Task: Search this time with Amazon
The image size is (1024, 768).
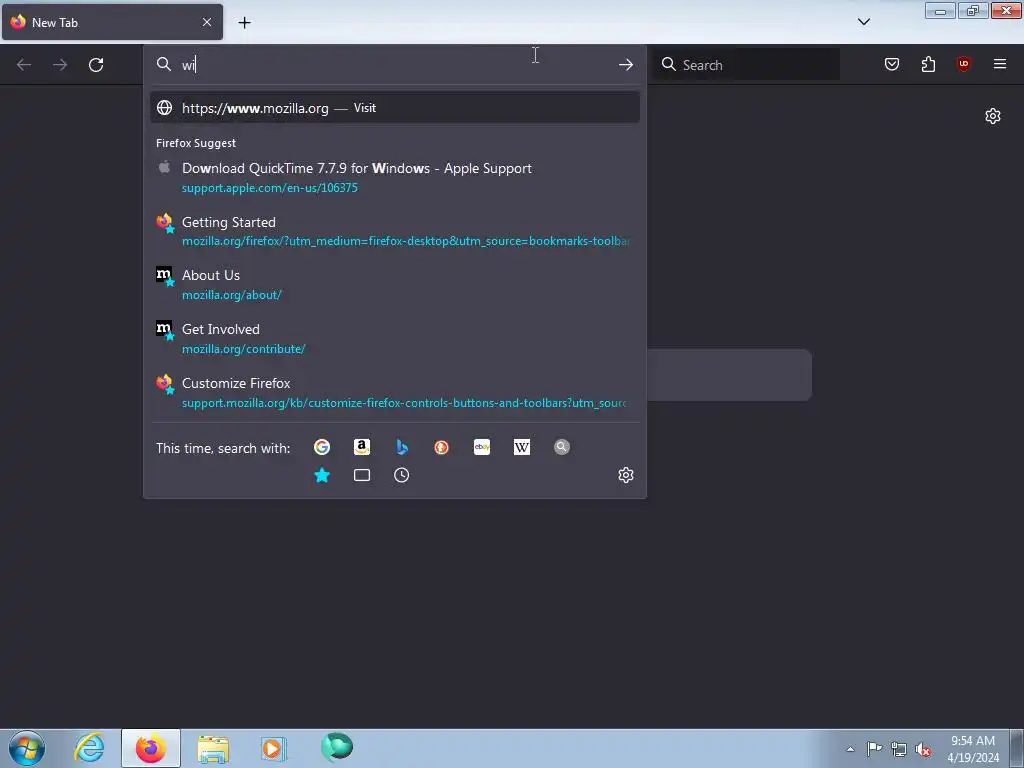Action: [362, 447]
